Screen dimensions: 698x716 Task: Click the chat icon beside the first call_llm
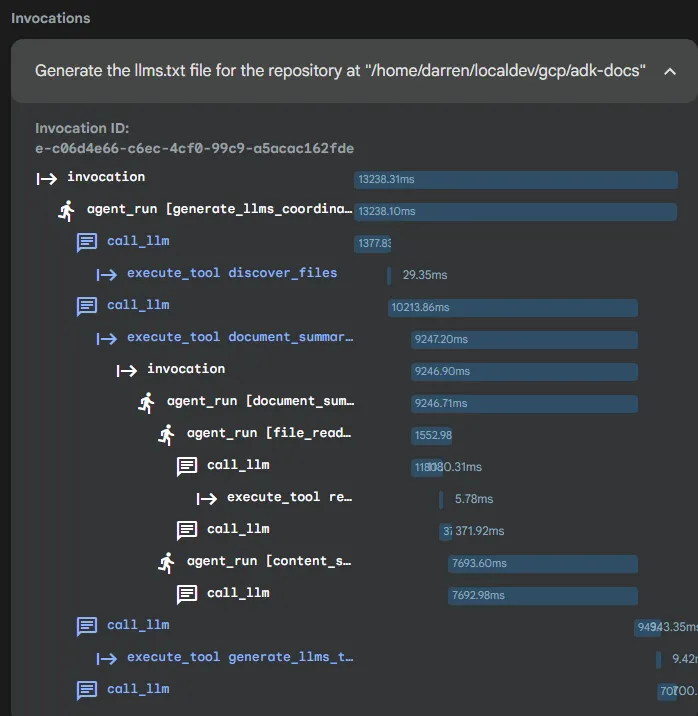point(87,242)
